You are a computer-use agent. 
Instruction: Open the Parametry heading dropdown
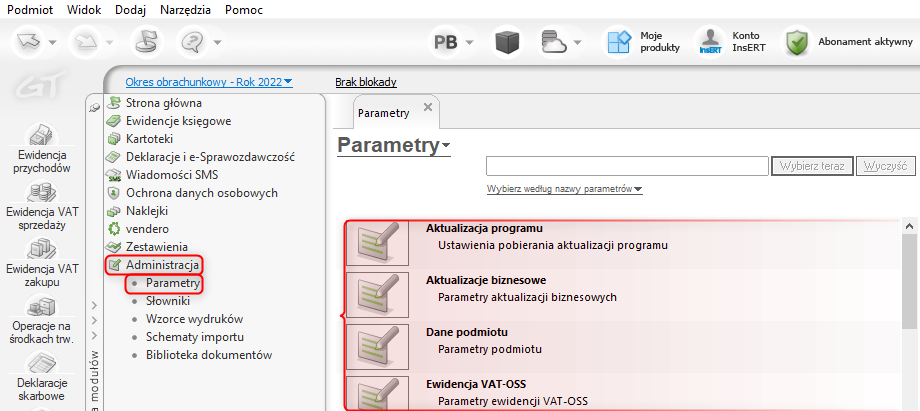pos(446,146)
